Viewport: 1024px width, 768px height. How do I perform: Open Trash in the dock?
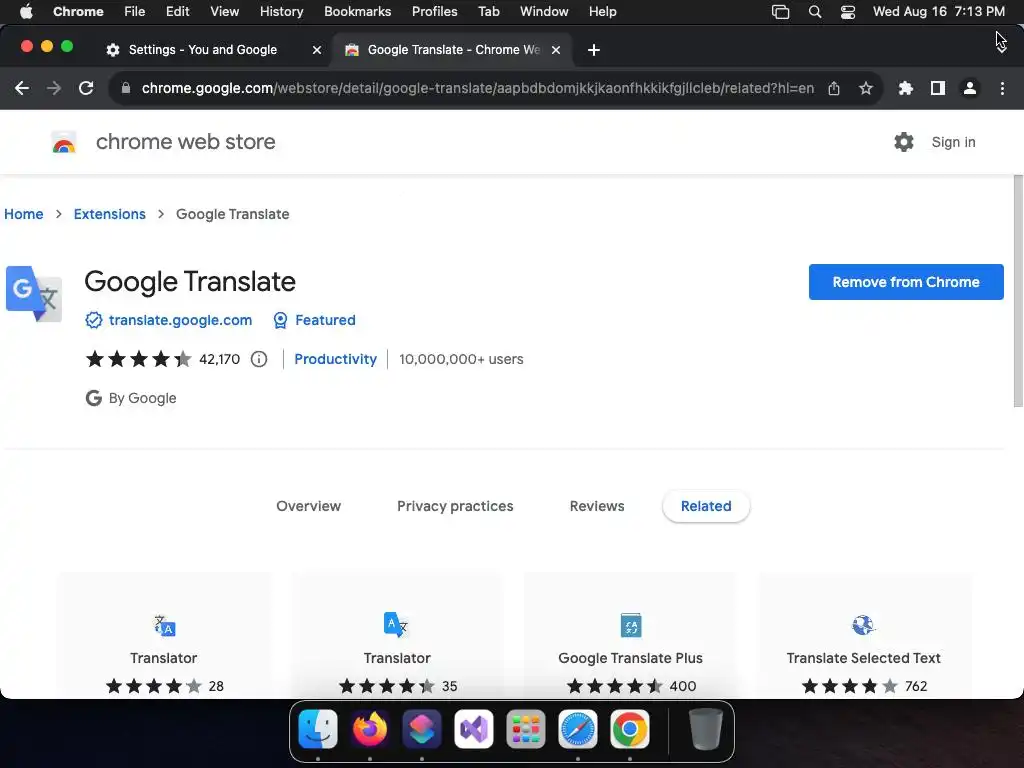pyautogui.click(x=706, y=729)
